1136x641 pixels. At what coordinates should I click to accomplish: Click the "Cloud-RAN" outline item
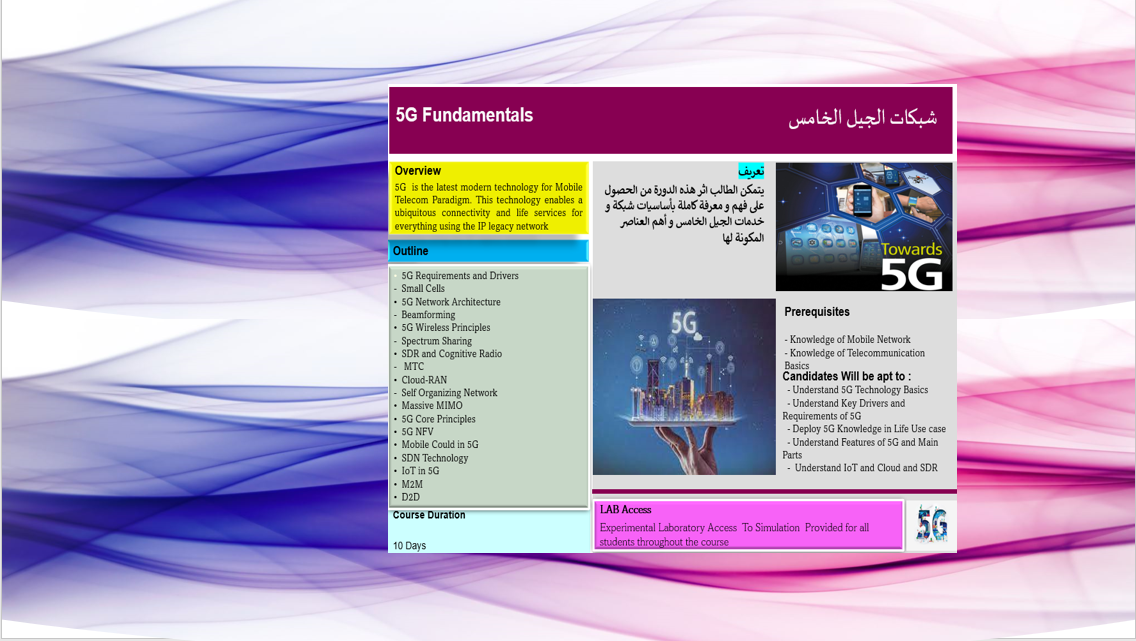(x=424, y=380)
